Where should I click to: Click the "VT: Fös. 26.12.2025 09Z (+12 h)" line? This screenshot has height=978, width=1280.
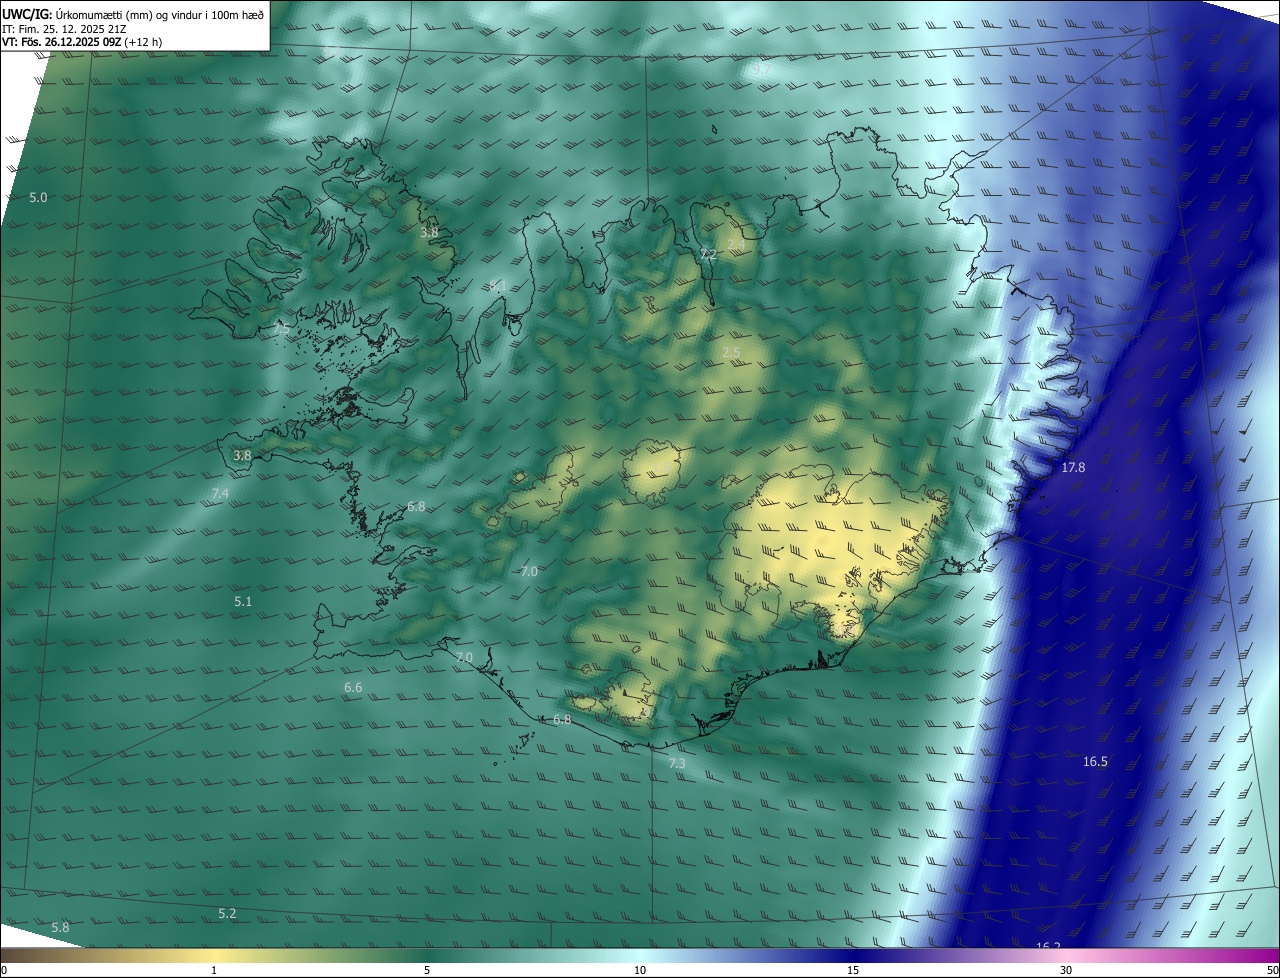pos(82,42)
